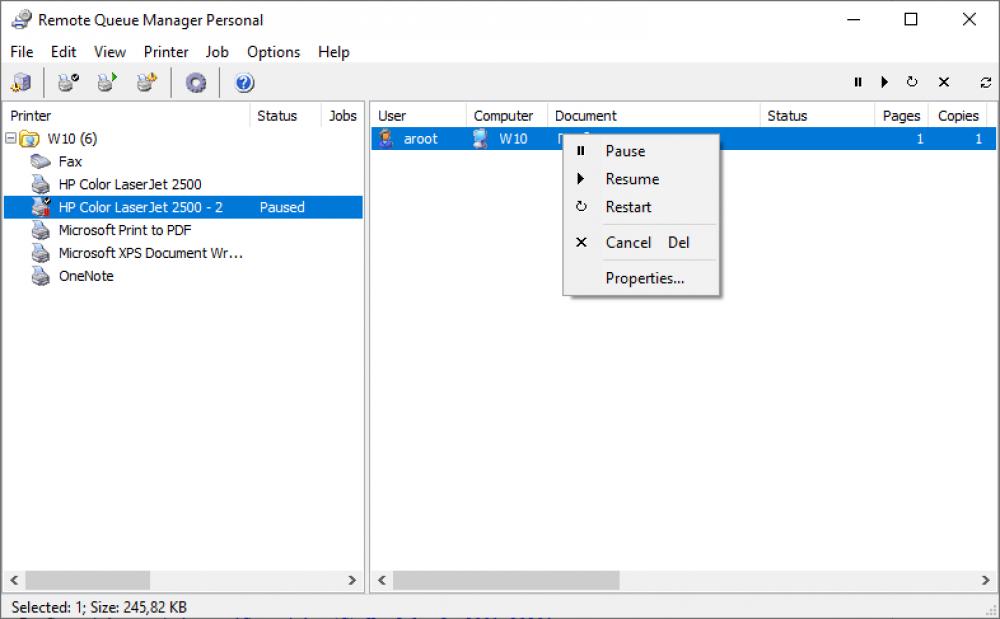Image resolution: width=1000 pixels, height=619 pixels.
Task: Select the Fax printer entry
Action: coord(69,161)
